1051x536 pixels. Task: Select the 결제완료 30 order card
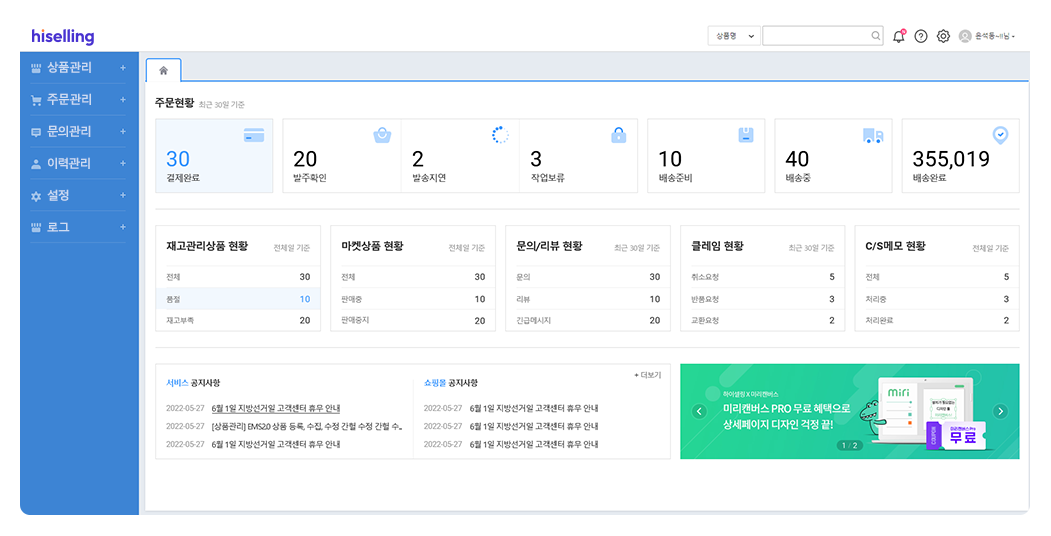(x=214, y=156)
